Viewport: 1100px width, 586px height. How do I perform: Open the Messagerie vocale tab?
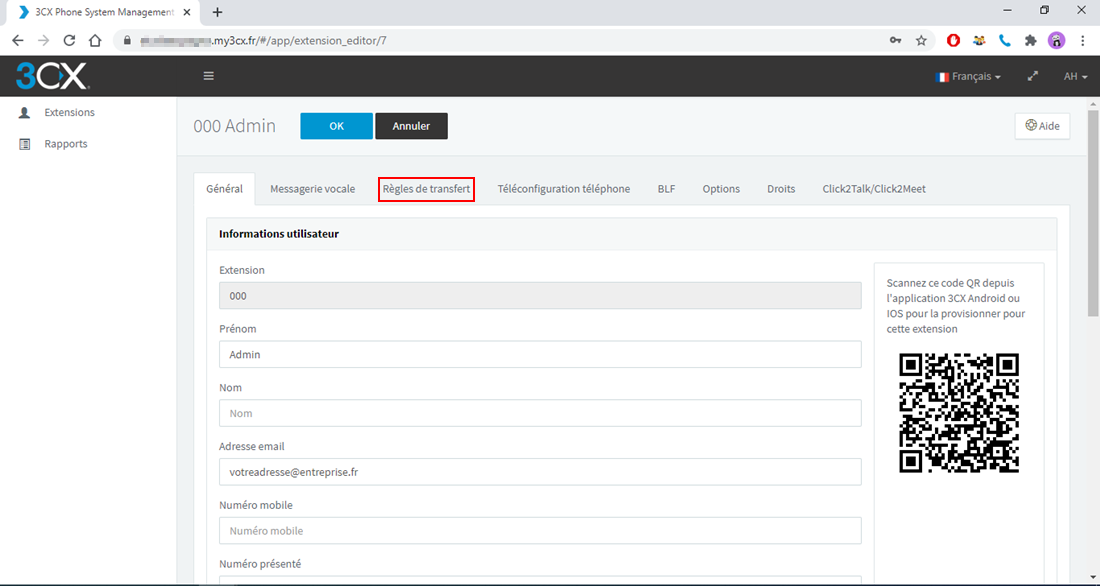pos(312,189)
